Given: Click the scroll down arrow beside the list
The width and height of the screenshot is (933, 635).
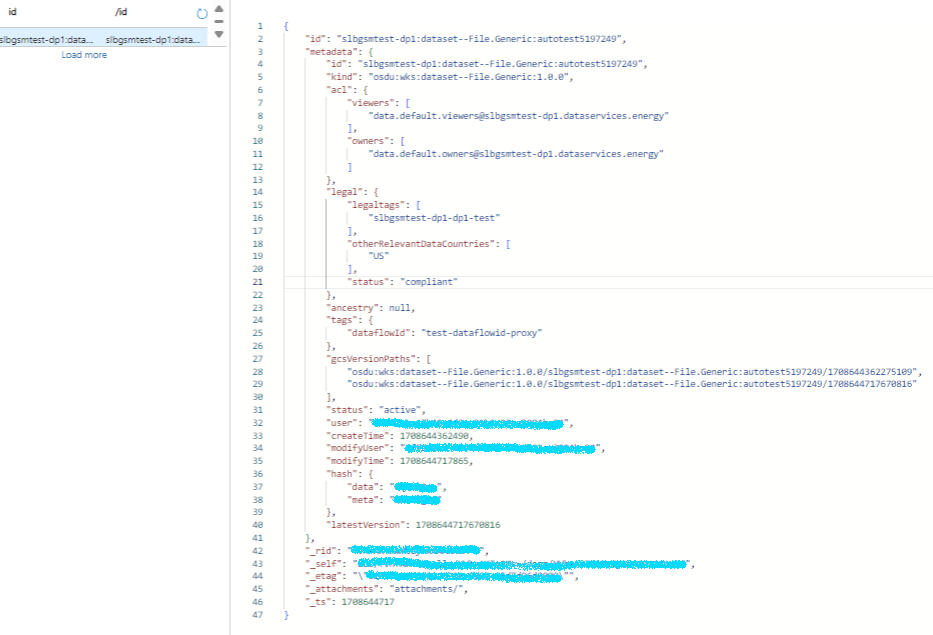Looking at the screenshot, I should pyautogui.click(x=219, y=35).
